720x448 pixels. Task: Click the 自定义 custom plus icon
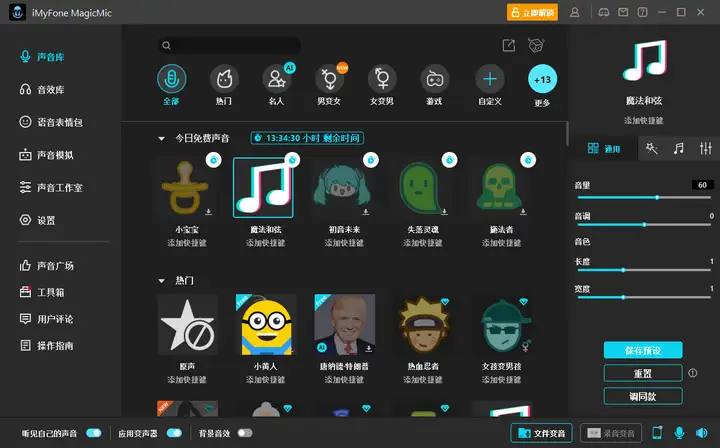click(490, 79)
